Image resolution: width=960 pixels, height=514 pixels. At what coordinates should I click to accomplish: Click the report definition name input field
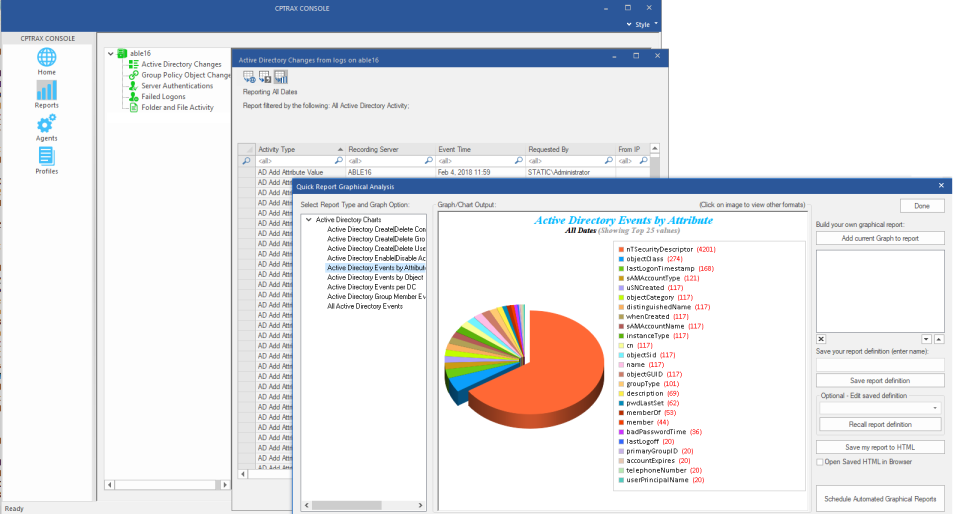880,365
